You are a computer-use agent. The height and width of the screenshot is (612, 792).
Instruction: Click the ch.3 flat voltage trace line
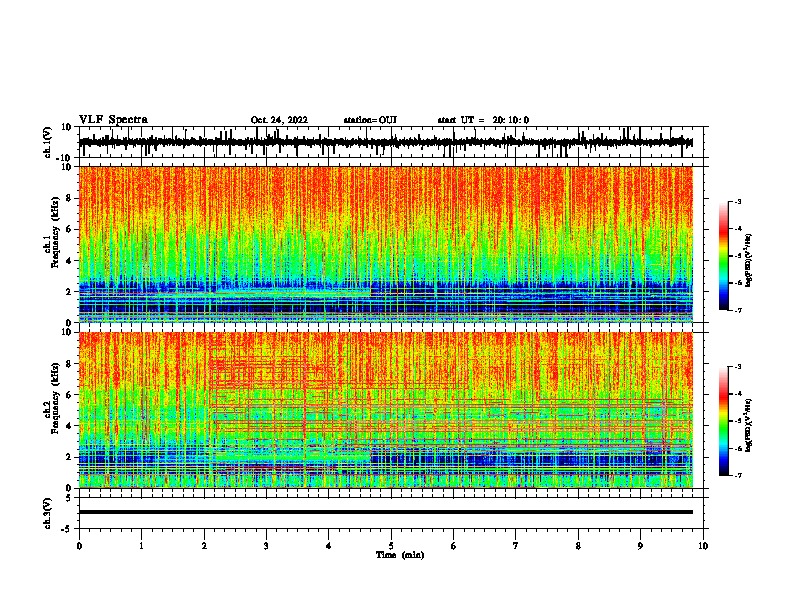click(x=385, y=512)
